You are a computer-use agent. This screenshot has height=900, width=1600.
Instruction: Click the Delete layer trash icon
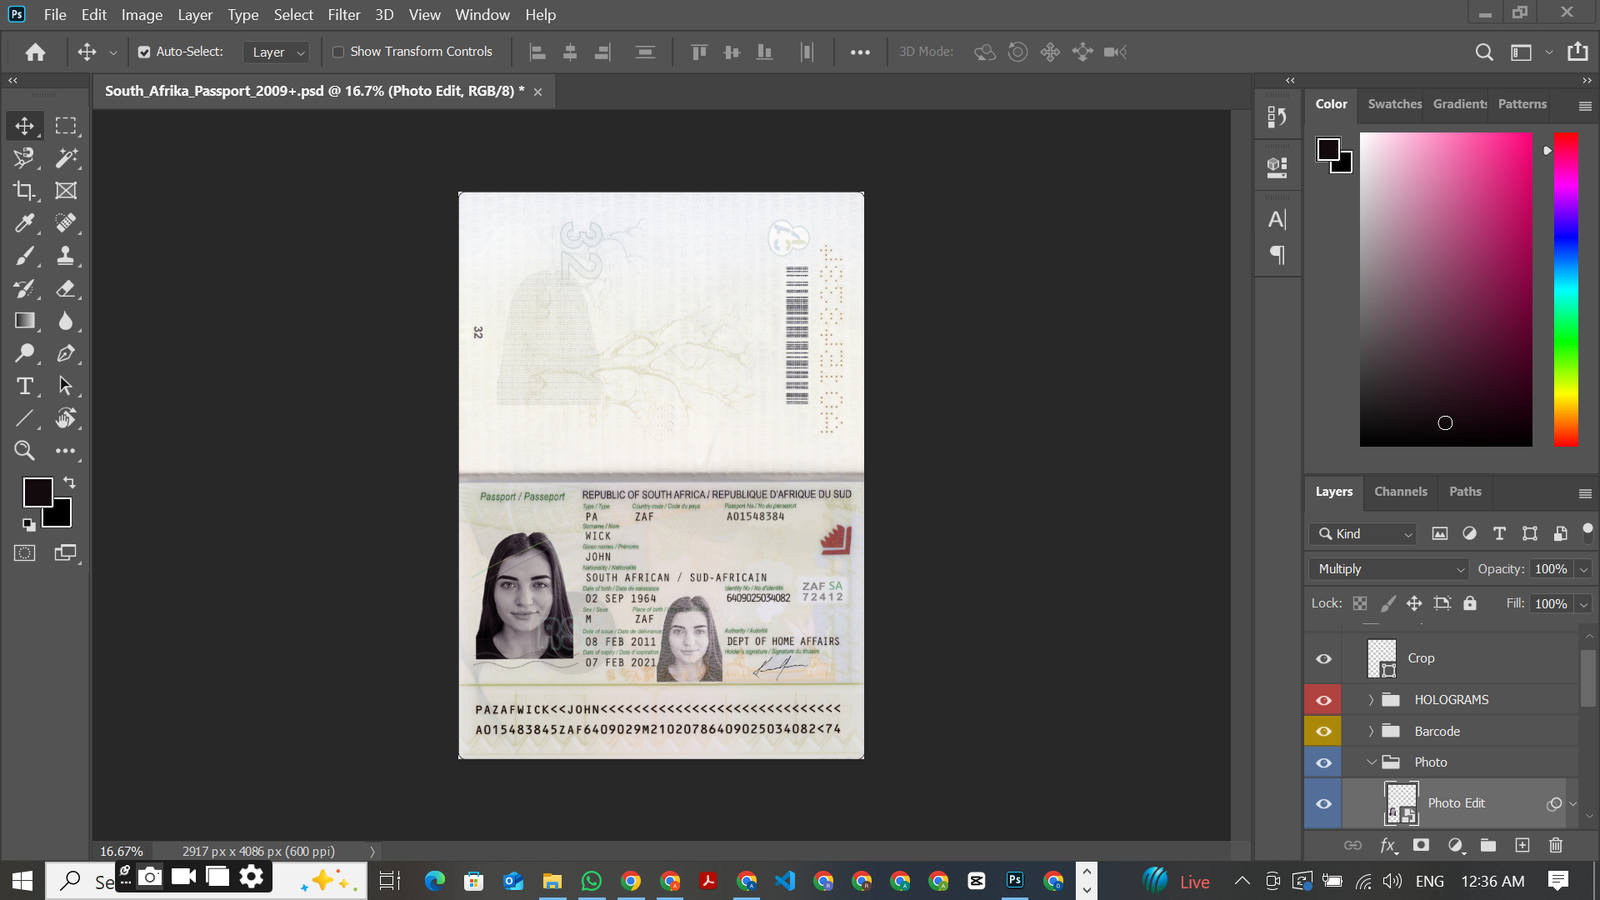[x=1555, y=845]
